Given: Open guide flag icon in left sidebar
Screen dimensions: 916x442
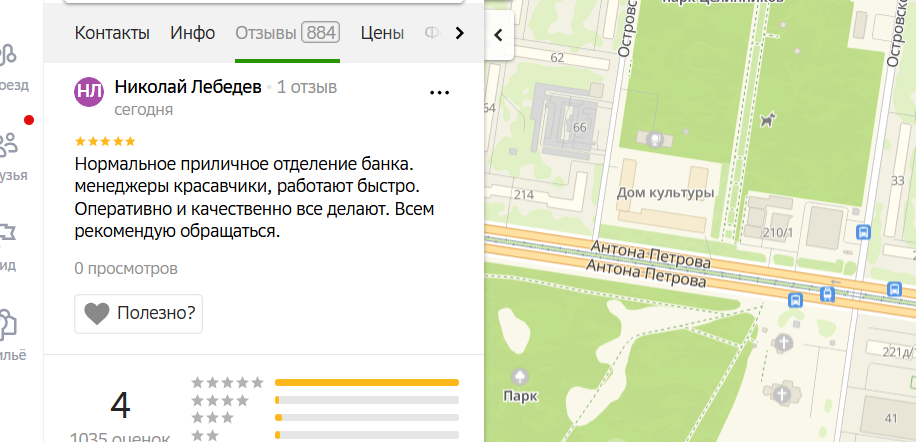Looking at the screenshot, I should (8, 233).
